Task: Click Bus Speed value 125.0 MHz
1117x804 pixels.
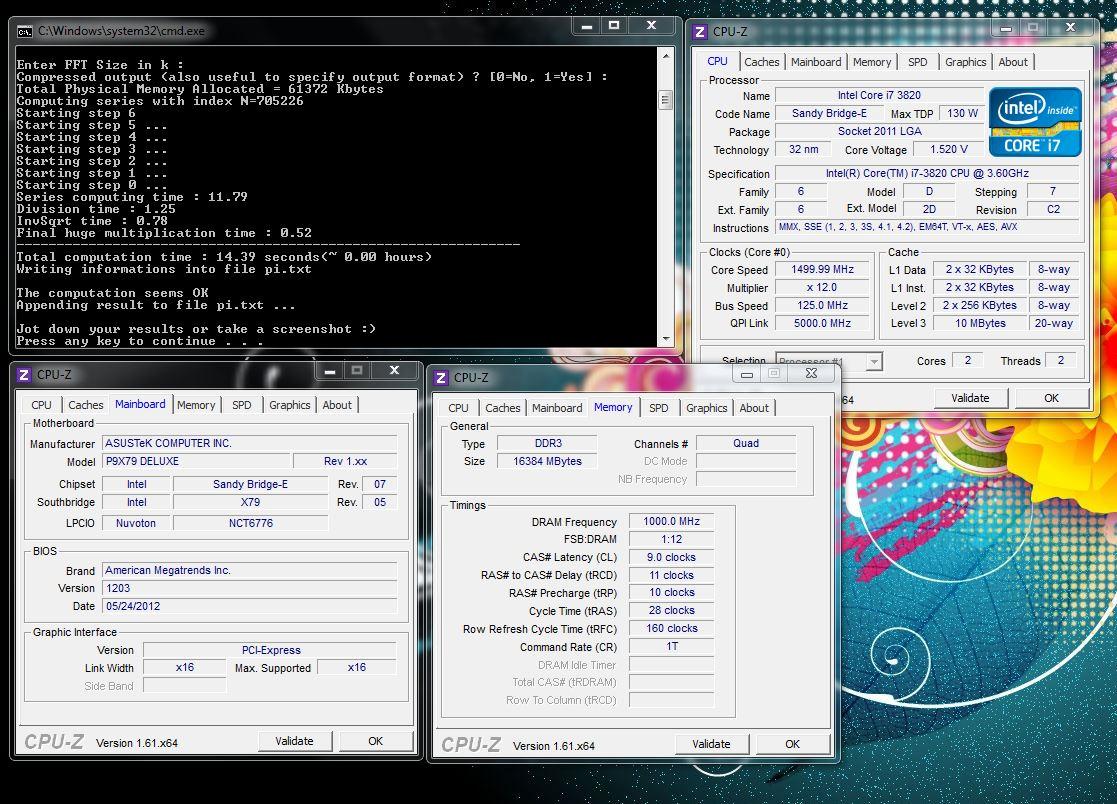Action: (x=822, y=306)
